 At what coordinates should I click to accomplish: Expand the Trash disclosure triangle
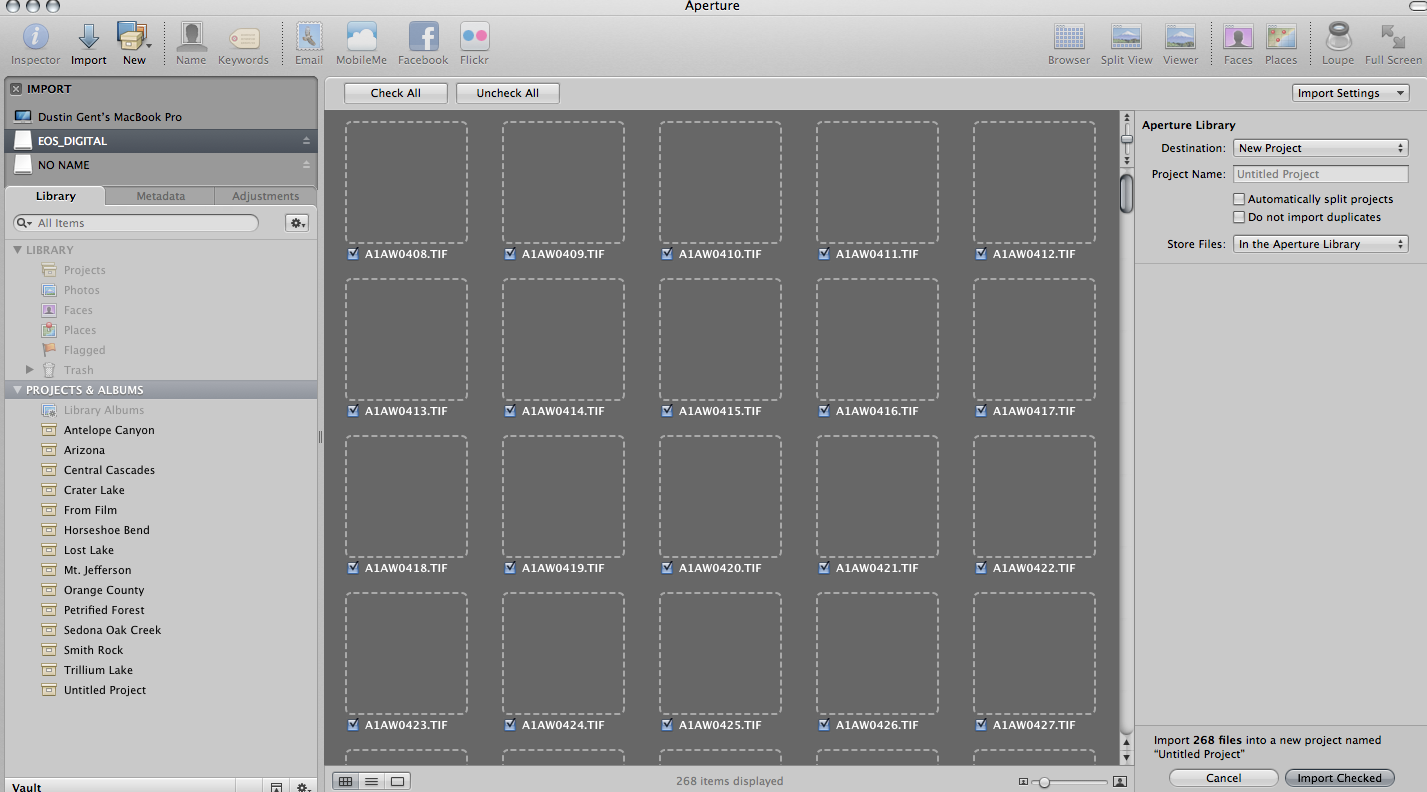pyautogui.click(x=30, y=370)
